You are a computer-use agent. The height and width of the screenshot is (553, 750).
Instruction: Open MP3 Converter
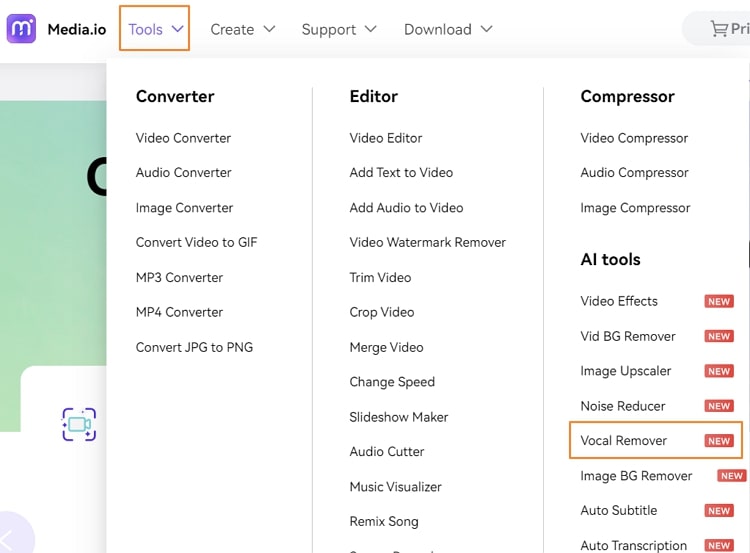pos(179,277)
